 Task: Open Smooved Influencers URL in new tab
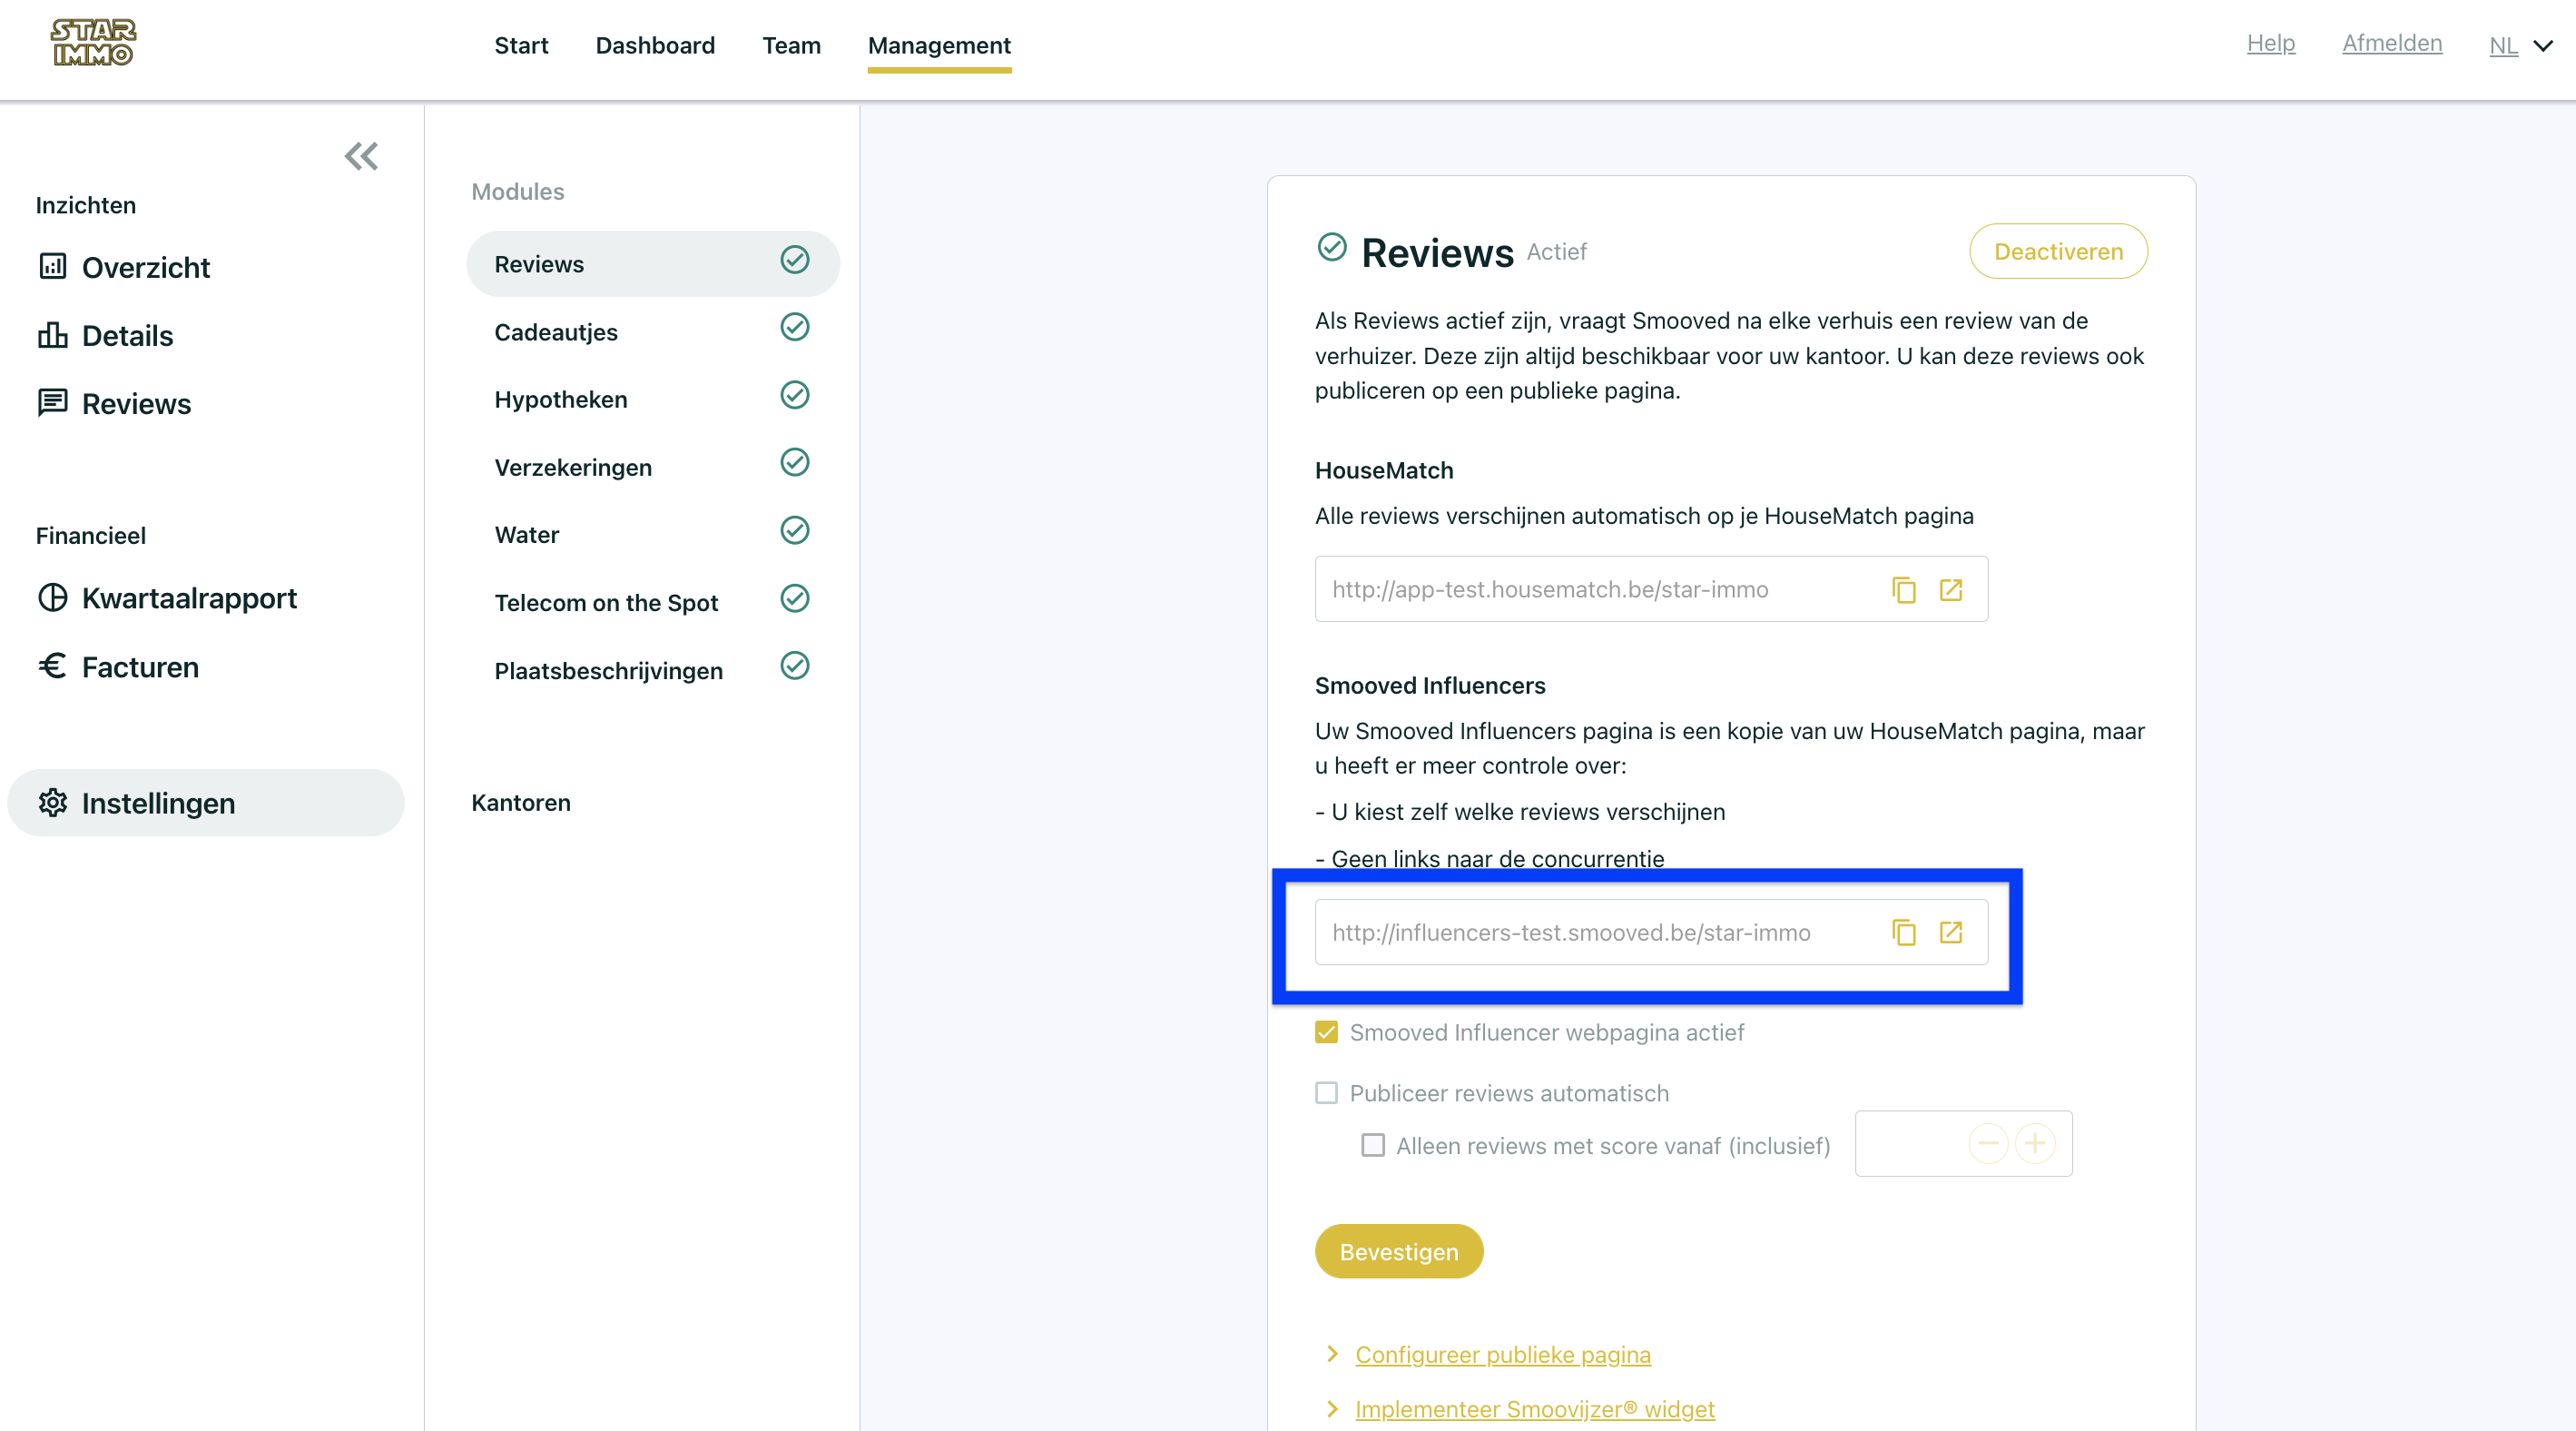coord(1951,933)
